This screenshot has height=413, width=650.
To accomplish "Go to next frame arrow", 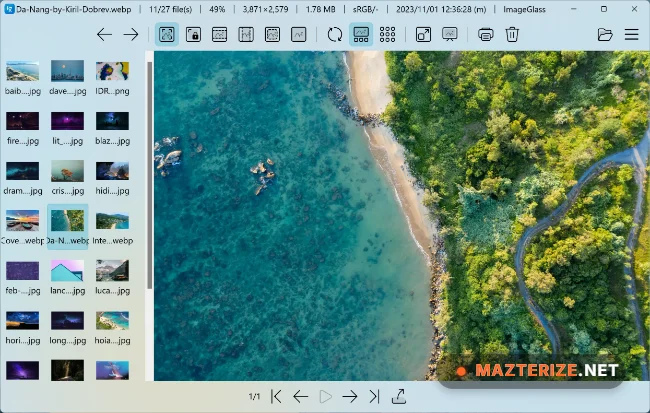I will pyautogui.click(x=350, y=397).
